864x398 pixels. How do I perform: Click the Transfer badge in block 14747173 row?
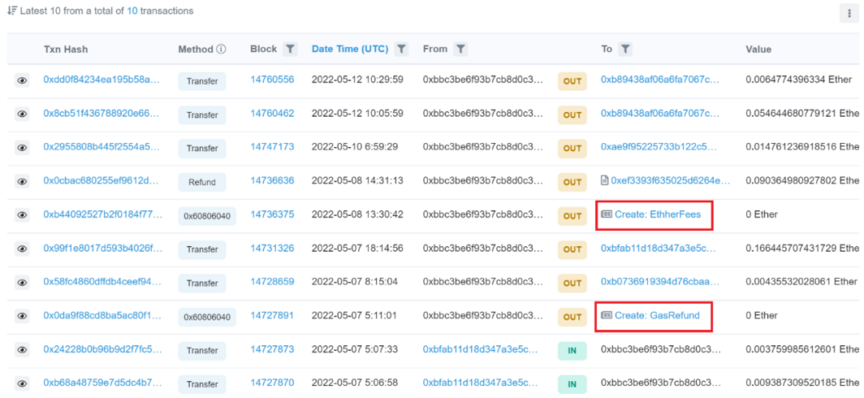pyautogui.click(x=202, y=148)
